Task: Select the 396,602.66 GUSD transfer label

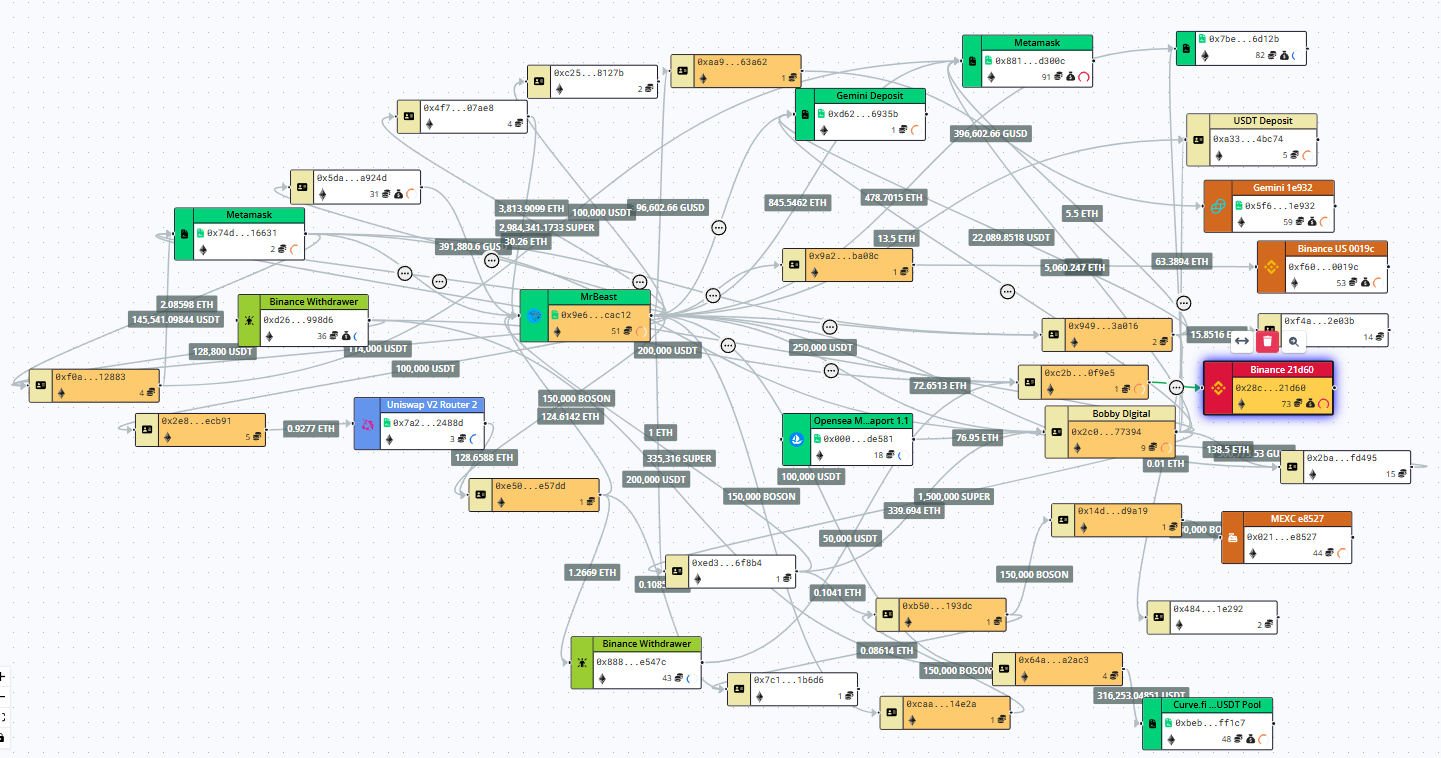Action: pos(990,133)
